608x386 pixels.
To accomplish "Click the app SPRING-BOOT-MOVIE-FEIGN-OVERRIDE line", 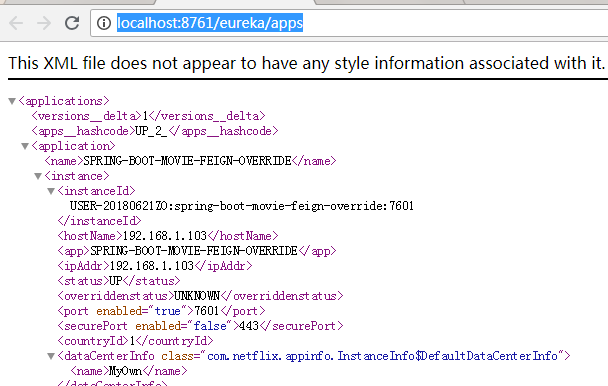I will click(197, 251).
